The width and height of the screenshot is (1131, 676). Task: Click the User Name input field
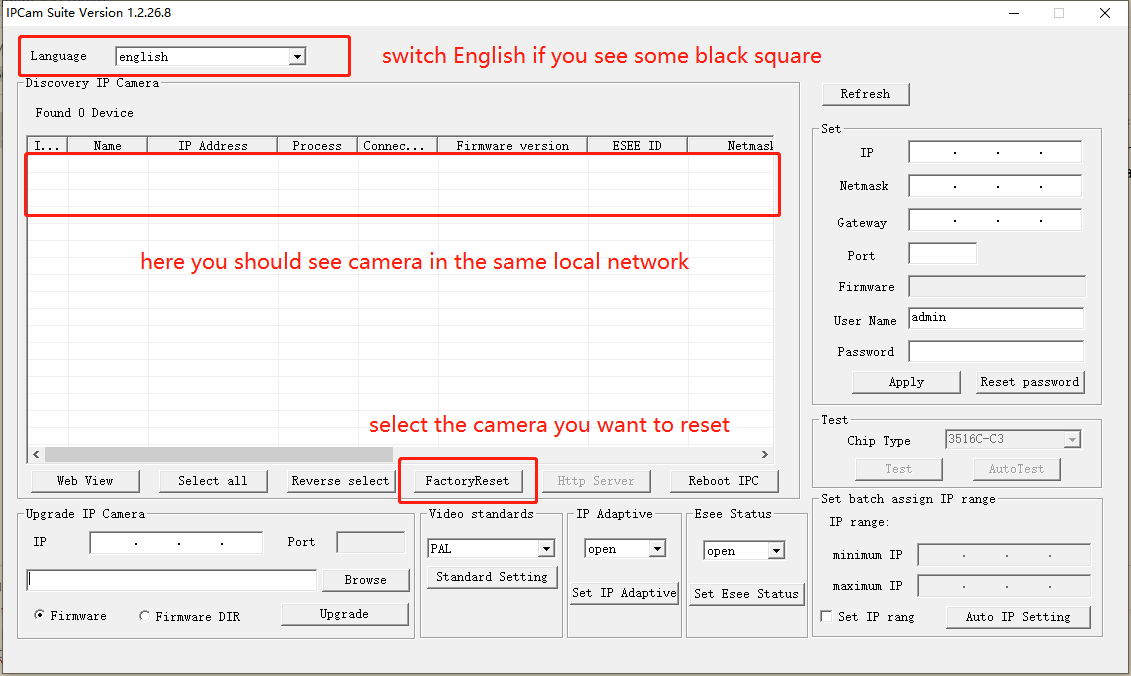[x=996, y=318]
